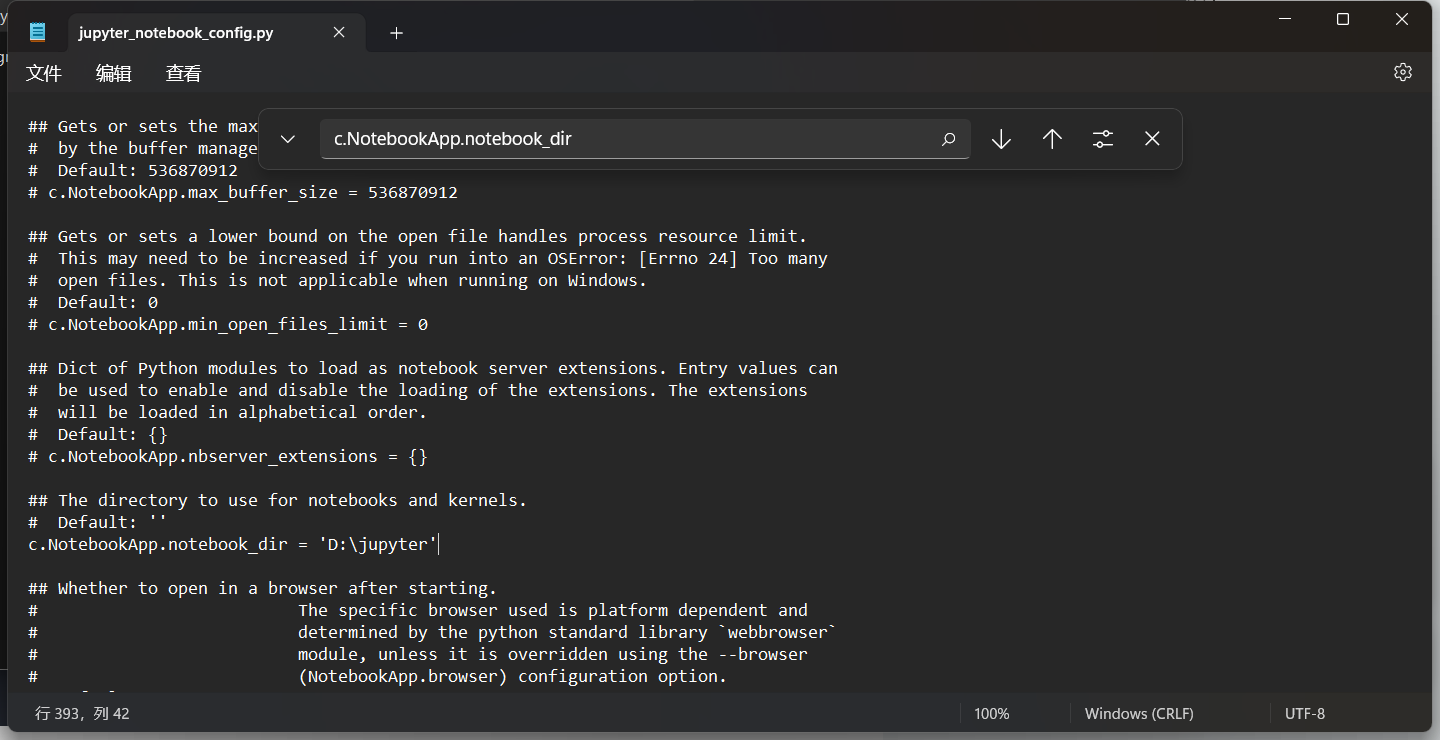This screenshot has width=1440, height=740.
Task: Click Windows (CRLF) line ending indicator
Action: coord(1139,714)
